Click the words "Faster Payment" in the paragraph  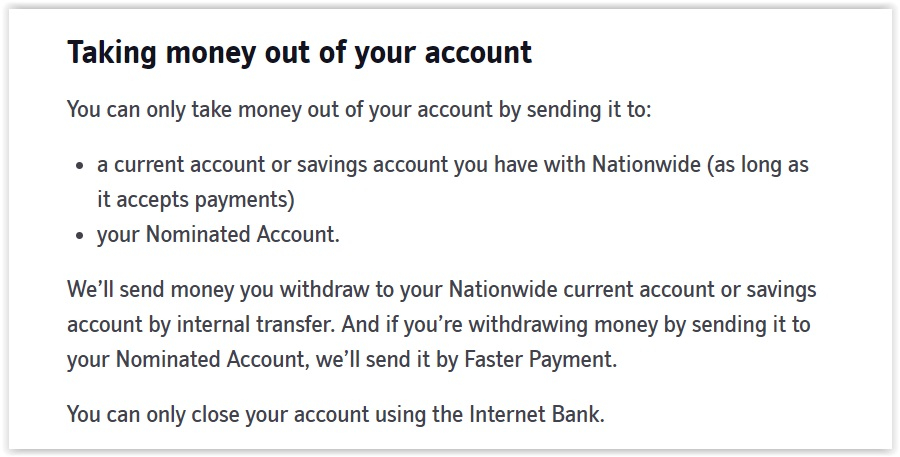click(x=538, y=360)
